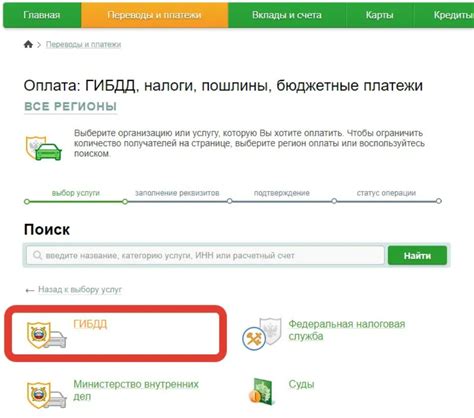474x418 pixels.
Task: Click the заполнение реквизитов step label
Action: [x=177, y=193]
